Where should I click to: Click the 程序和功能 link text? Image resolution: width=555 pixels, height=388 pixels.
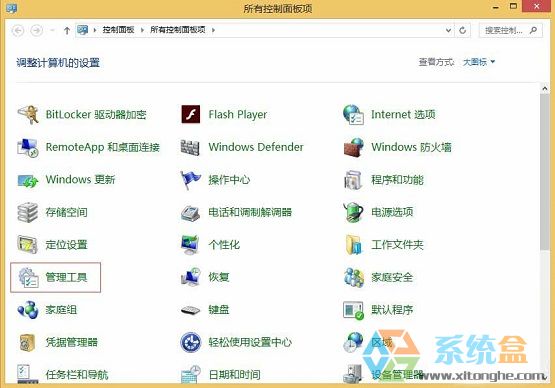(397, 180)
